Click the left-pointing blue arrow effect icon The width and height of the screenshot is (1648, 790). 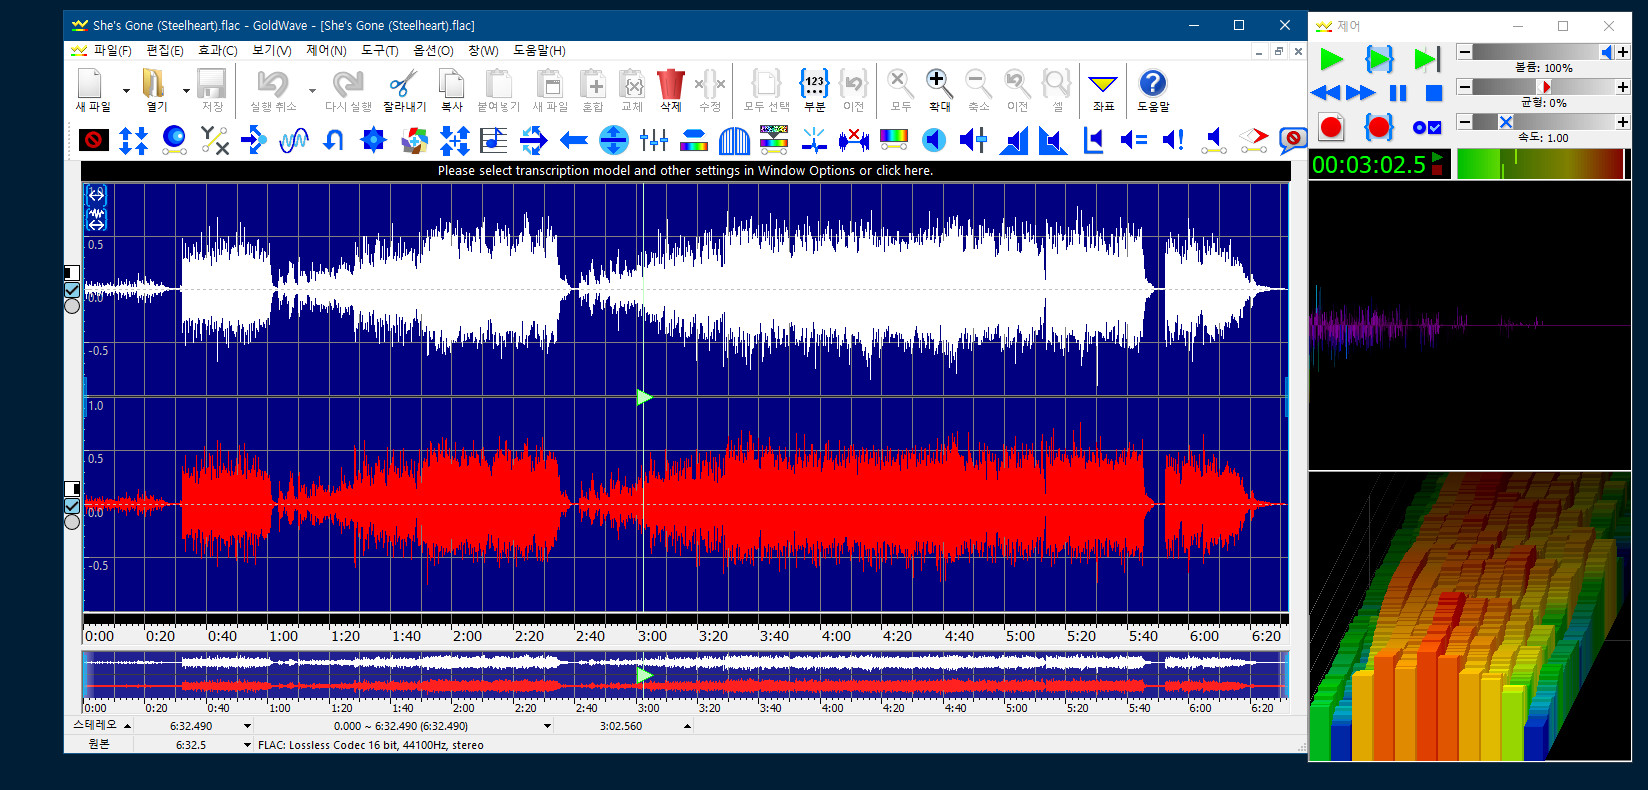[574, 140]
